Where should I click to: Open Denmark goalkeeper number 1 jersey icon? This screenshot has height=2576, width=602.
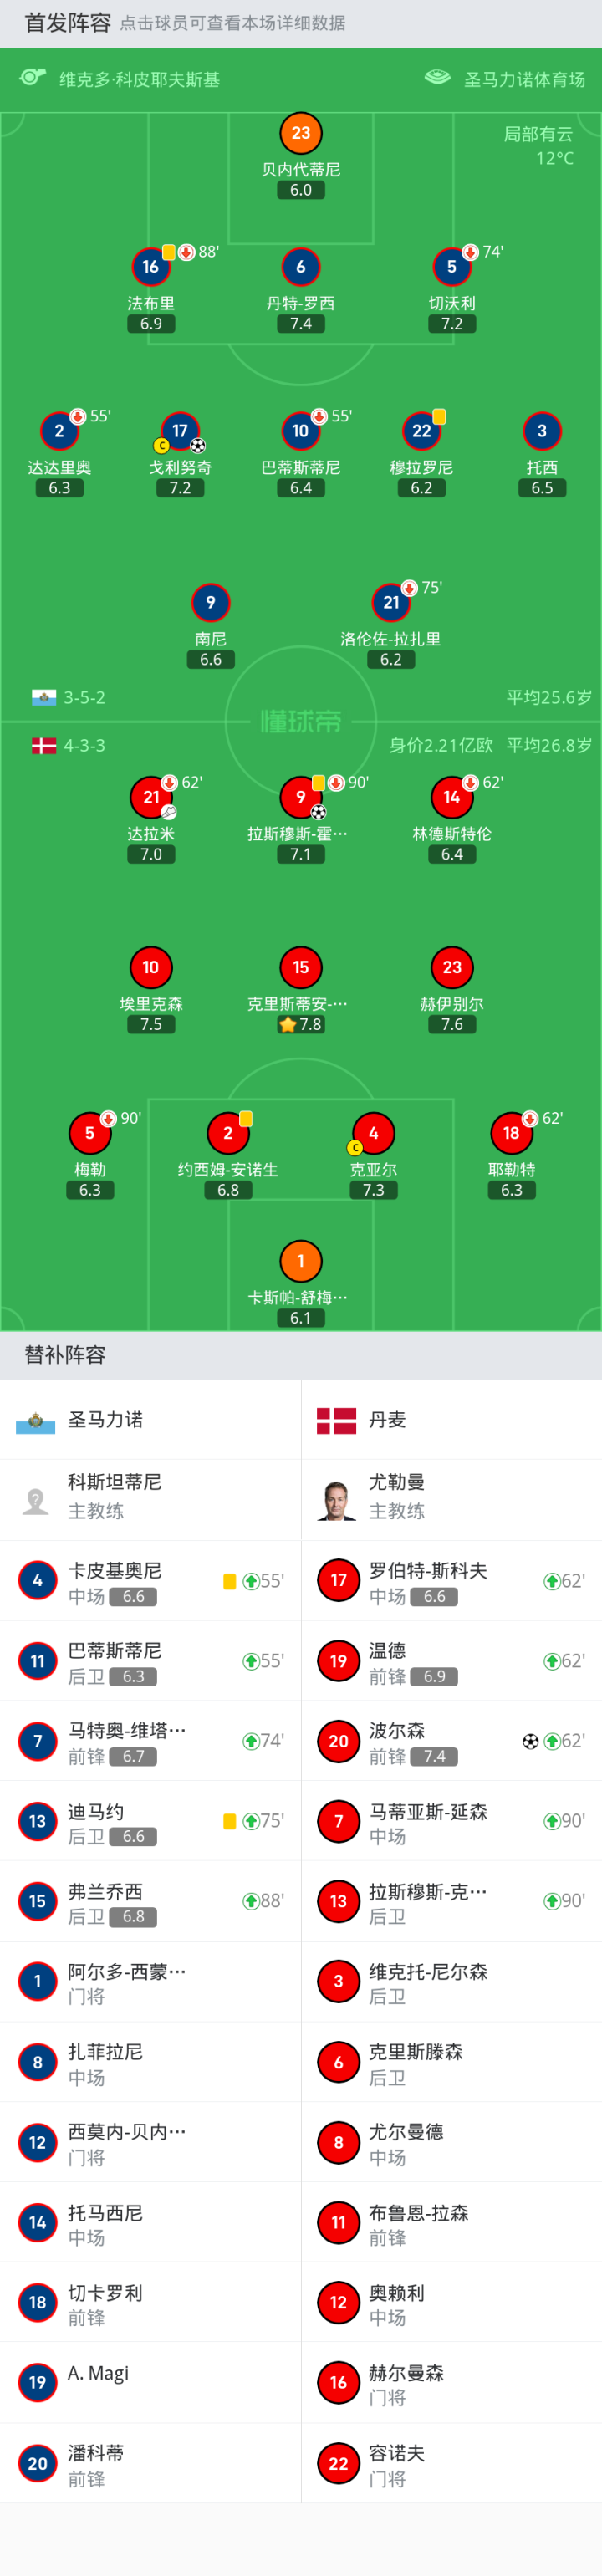[301, 1261]
